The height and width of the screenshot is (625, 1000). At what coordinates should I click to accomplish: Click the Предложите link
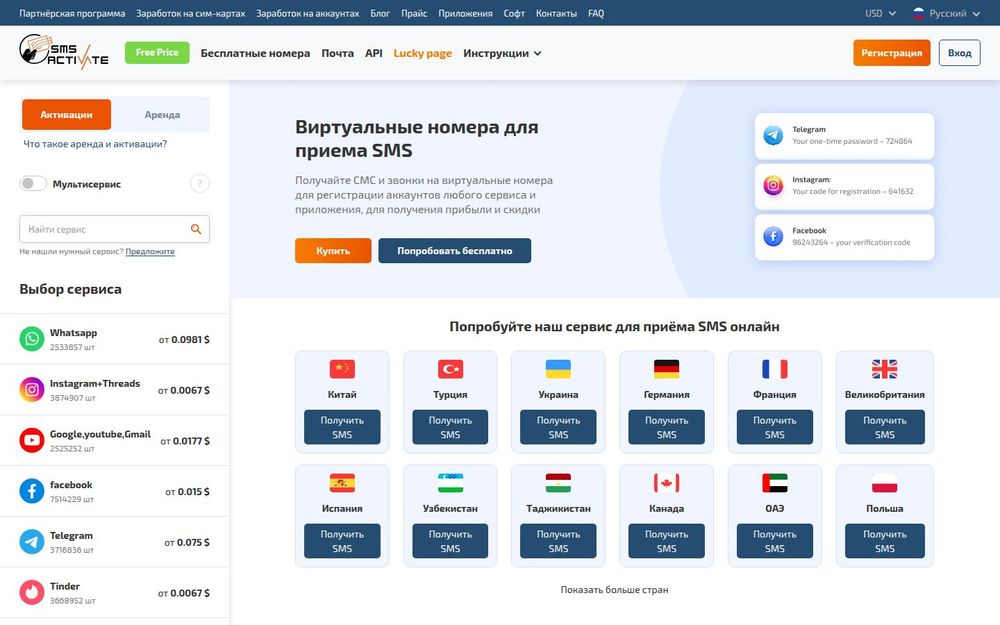pos(150,251)
